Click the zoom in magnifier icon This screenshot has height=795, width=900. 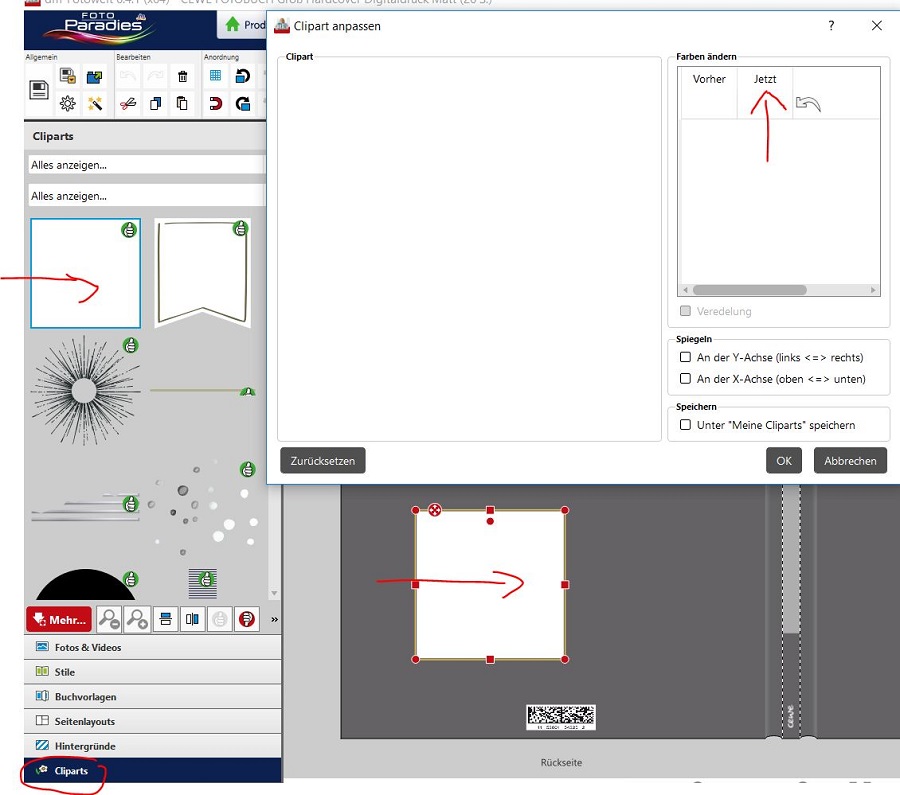(x=137, y=619)
